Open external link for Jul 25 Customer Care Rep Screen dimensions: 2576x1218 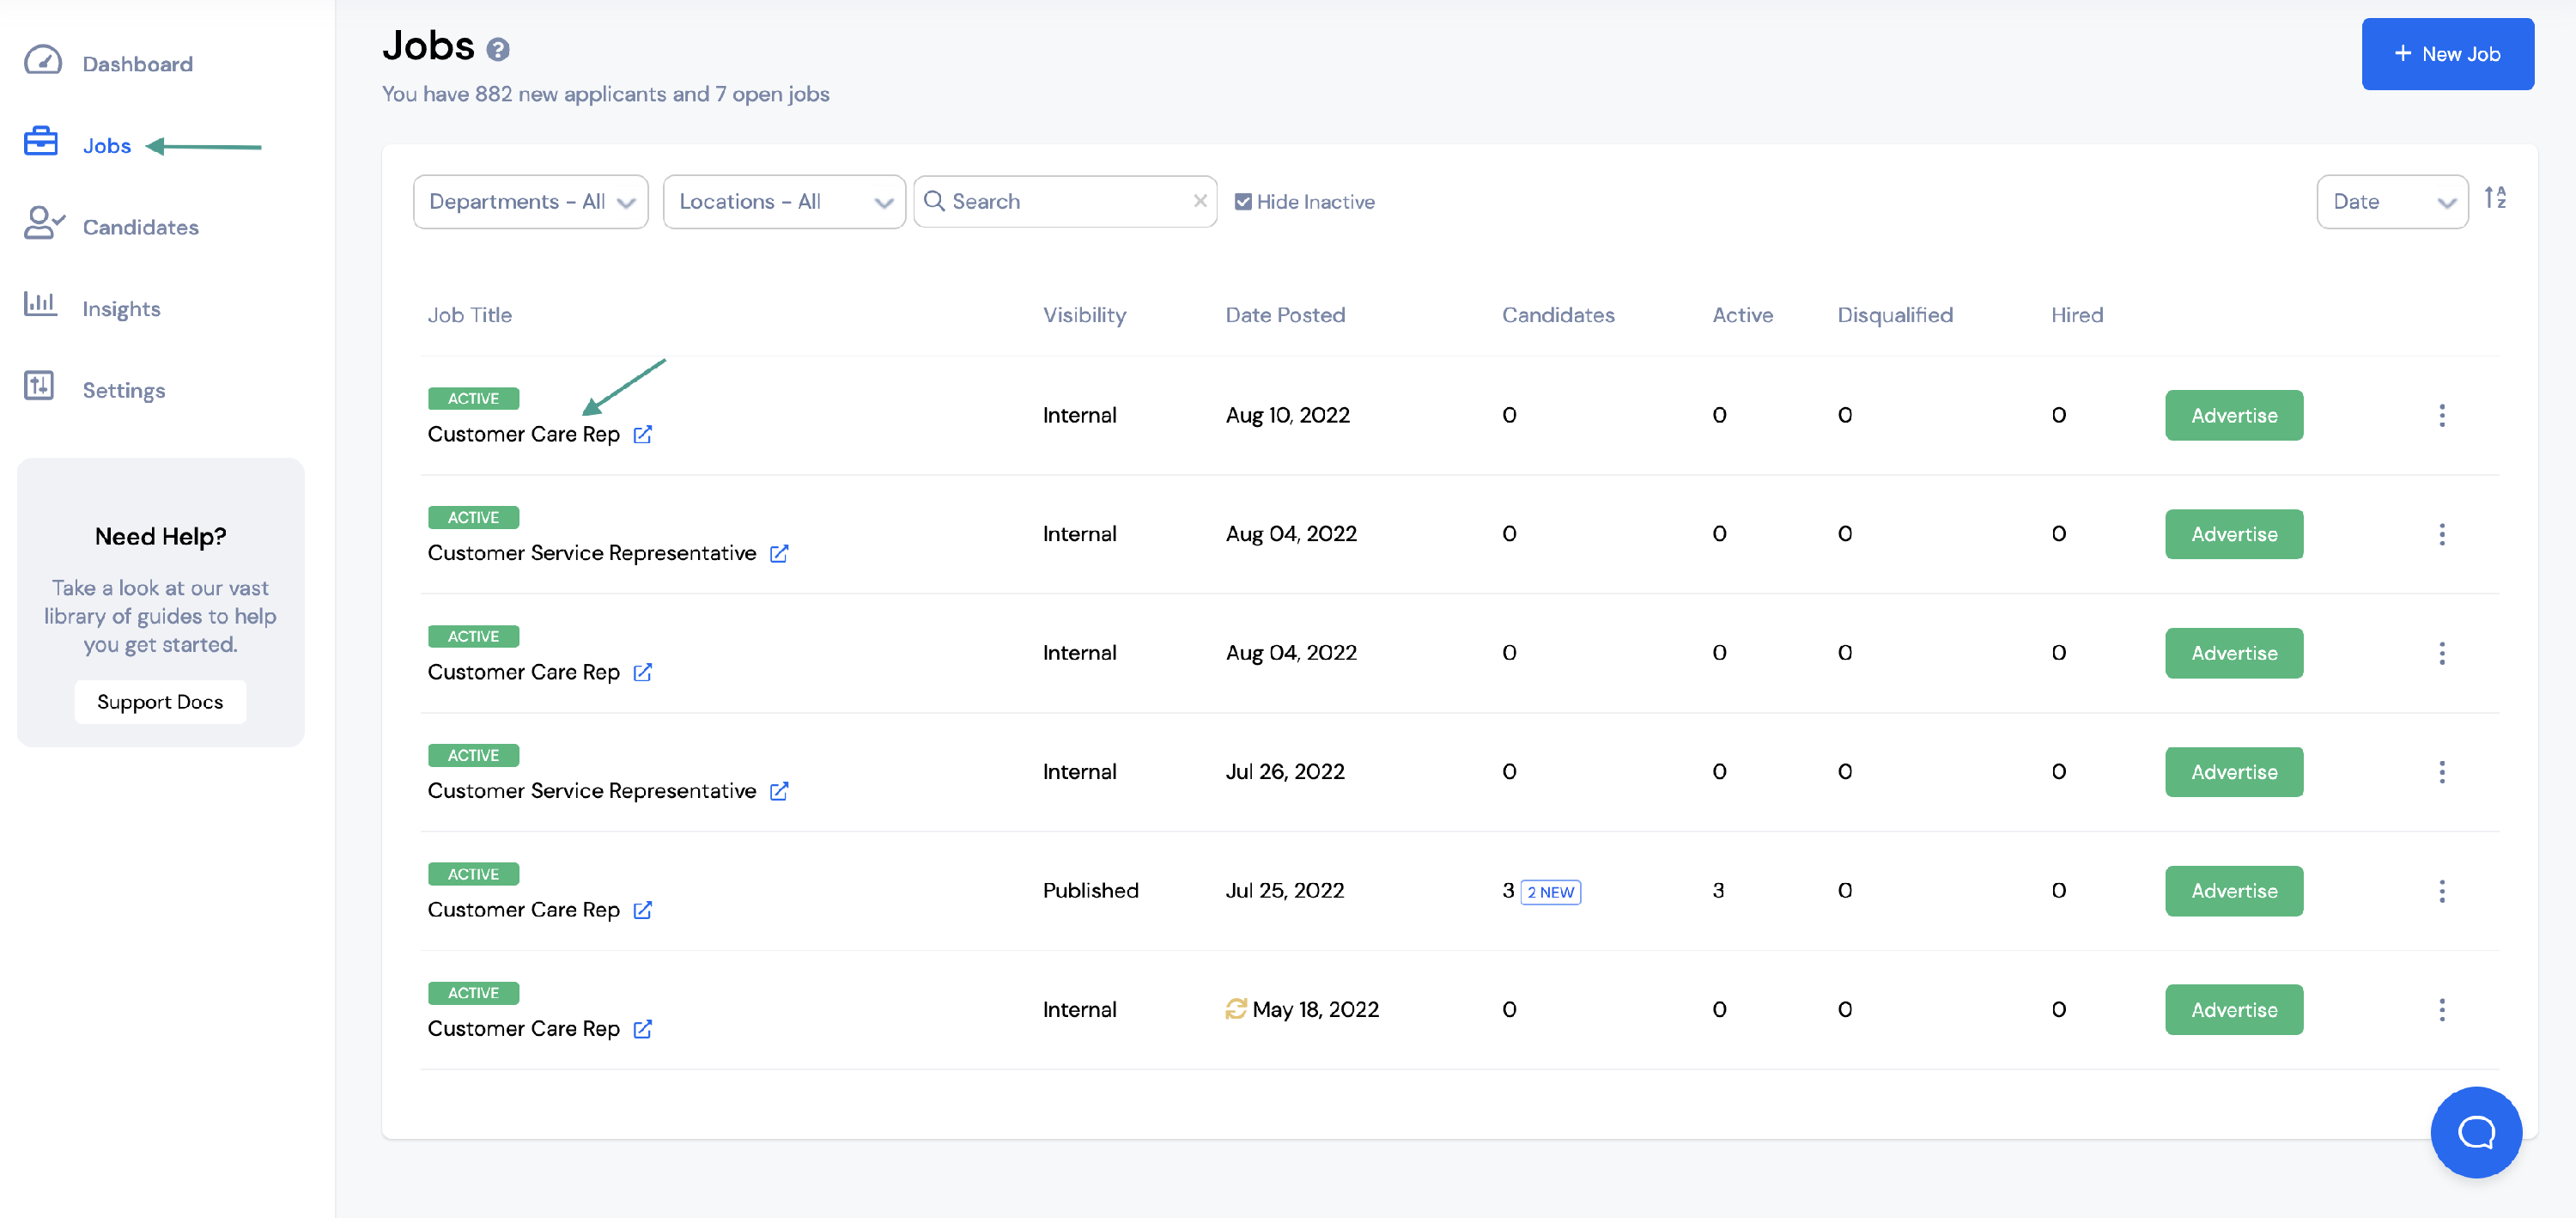point(643,911)
